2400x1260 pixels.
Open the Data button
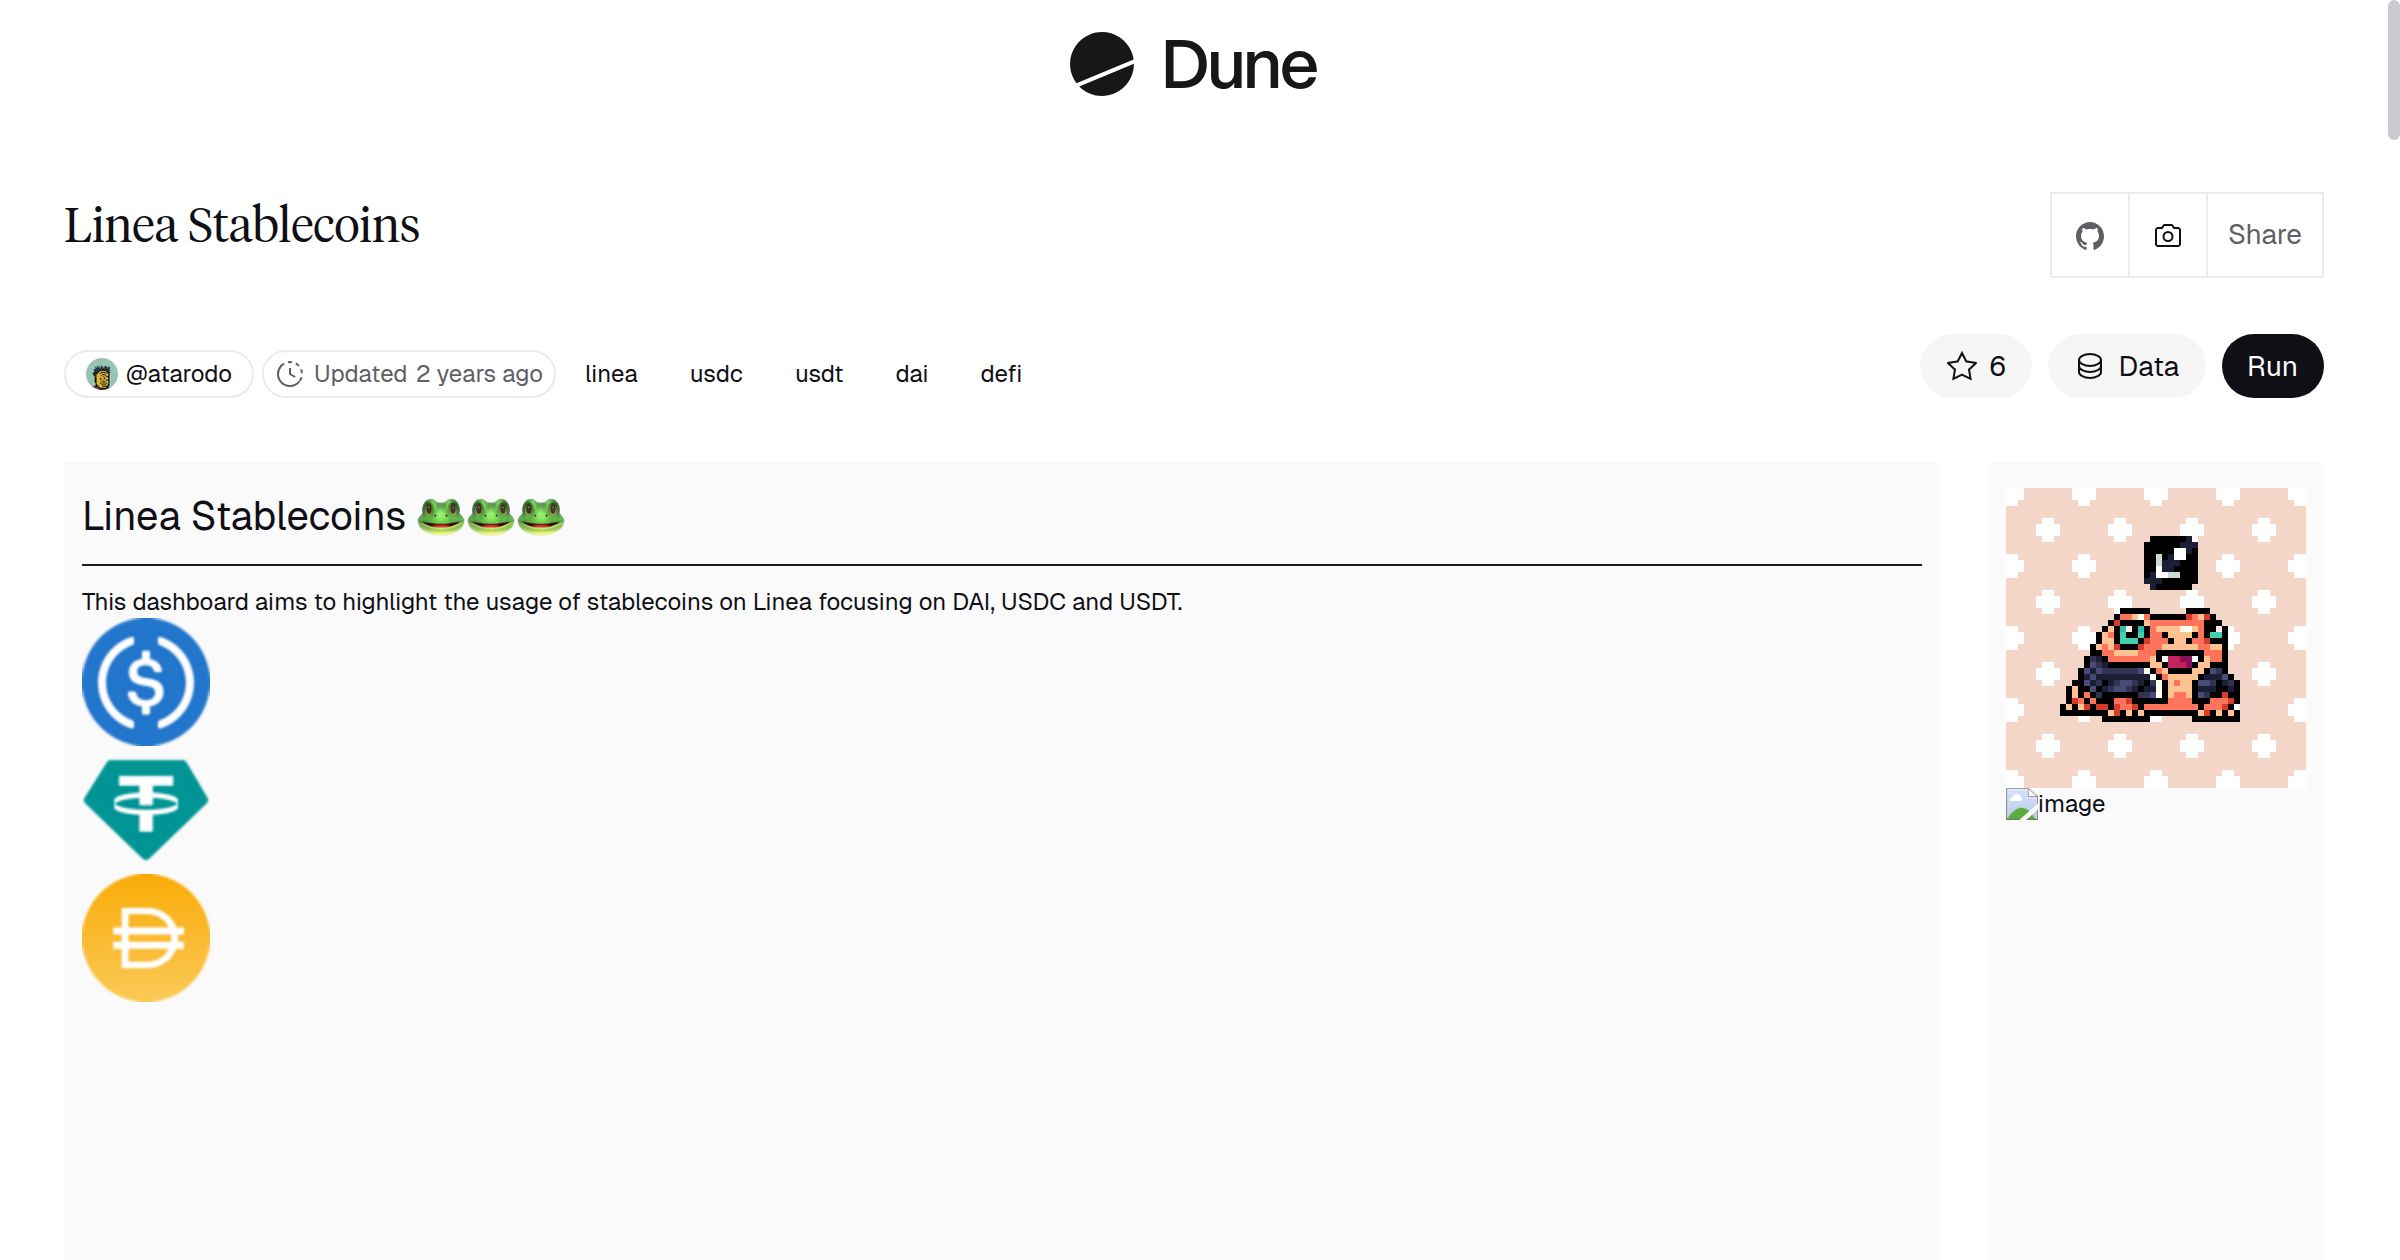click(x=2127, y=366)
